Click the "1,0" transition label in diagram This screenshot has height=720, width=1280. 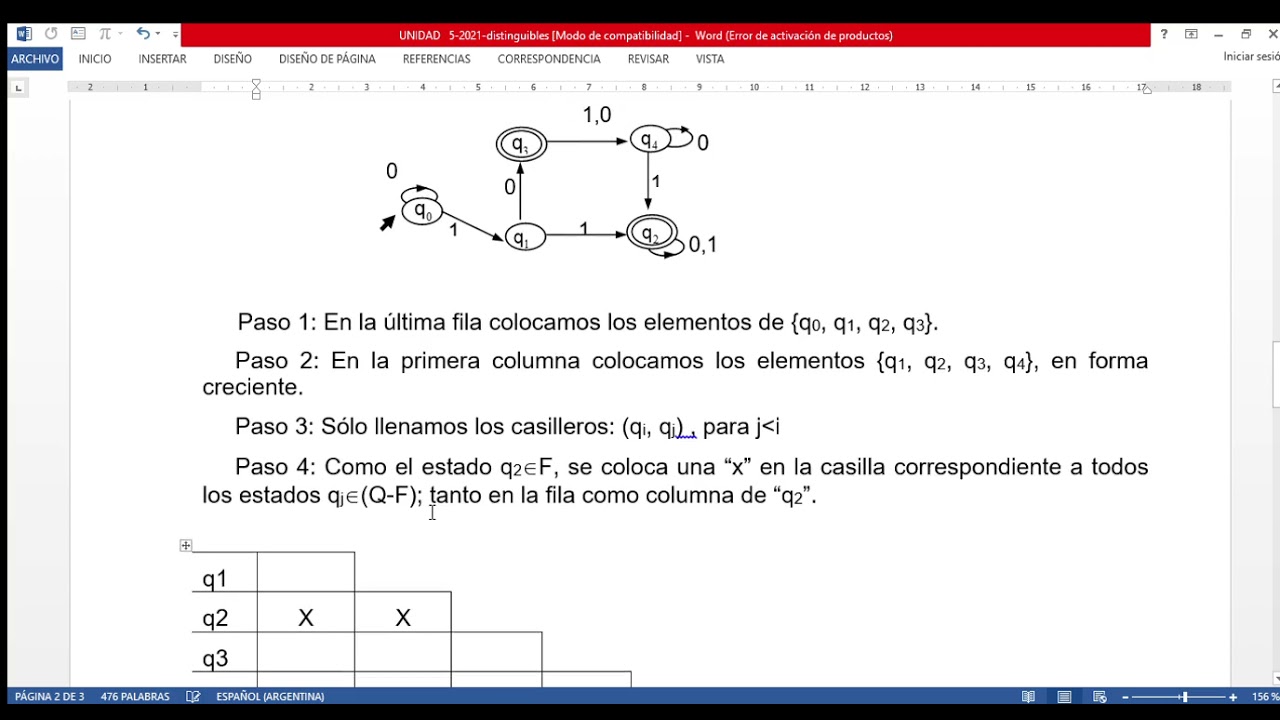click(597, 115)
